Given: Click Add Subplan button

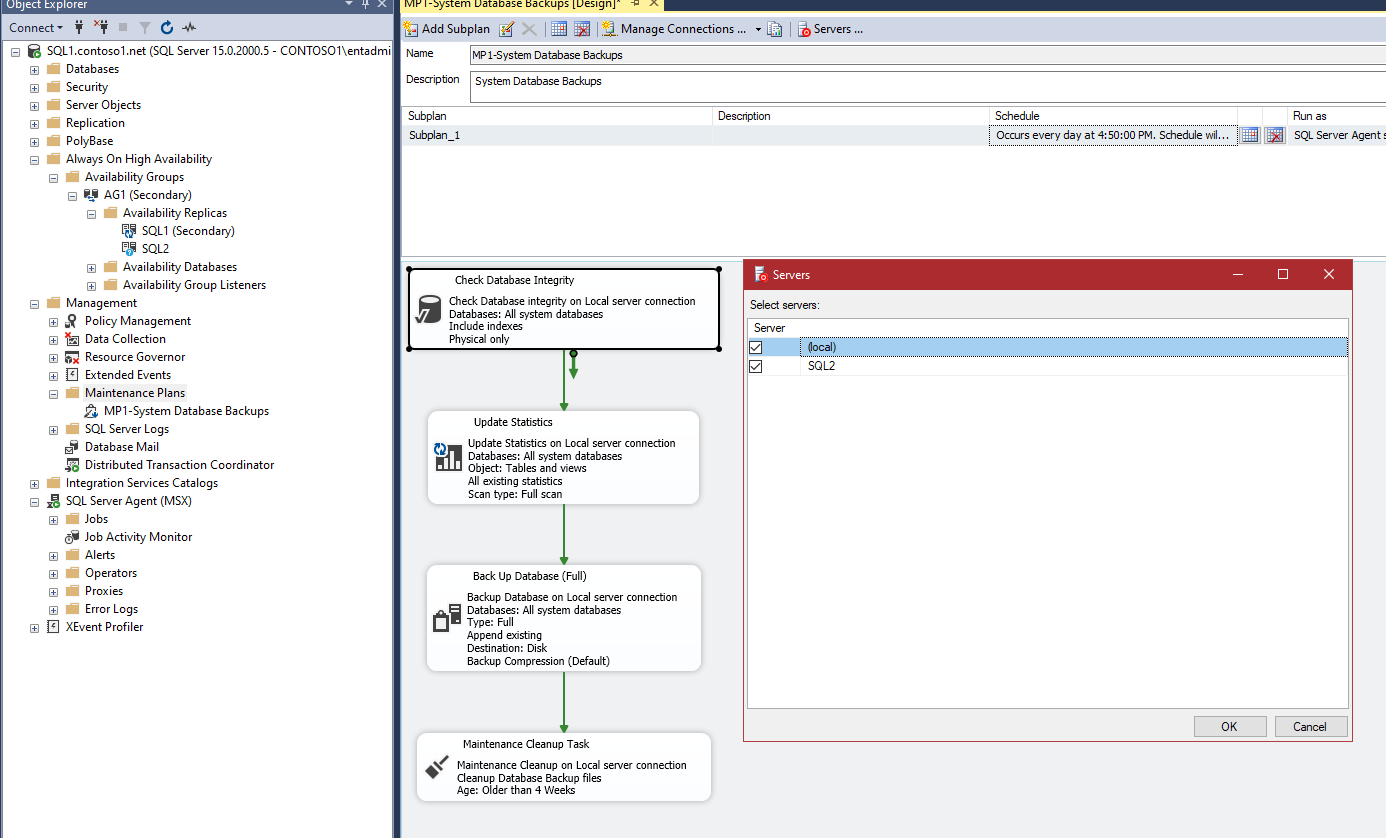Looking at the screenshot, I should coord(447,29).
